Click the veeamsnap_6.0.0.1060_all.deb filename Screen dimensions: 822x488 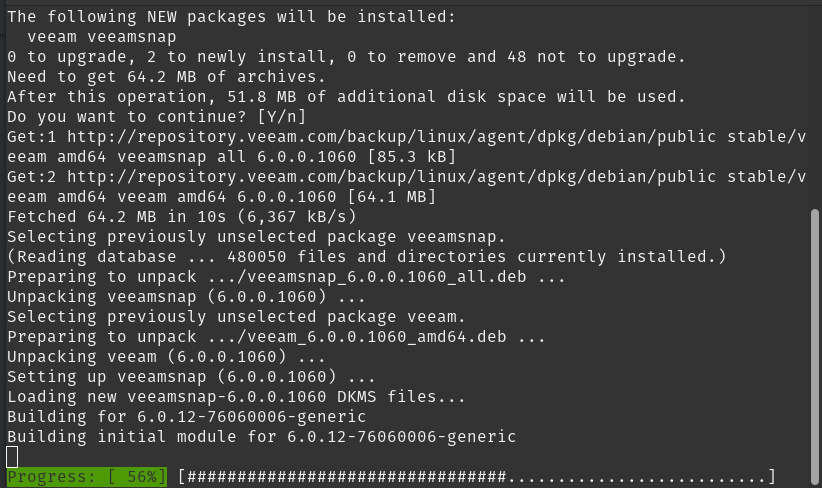tap(386, 277)
